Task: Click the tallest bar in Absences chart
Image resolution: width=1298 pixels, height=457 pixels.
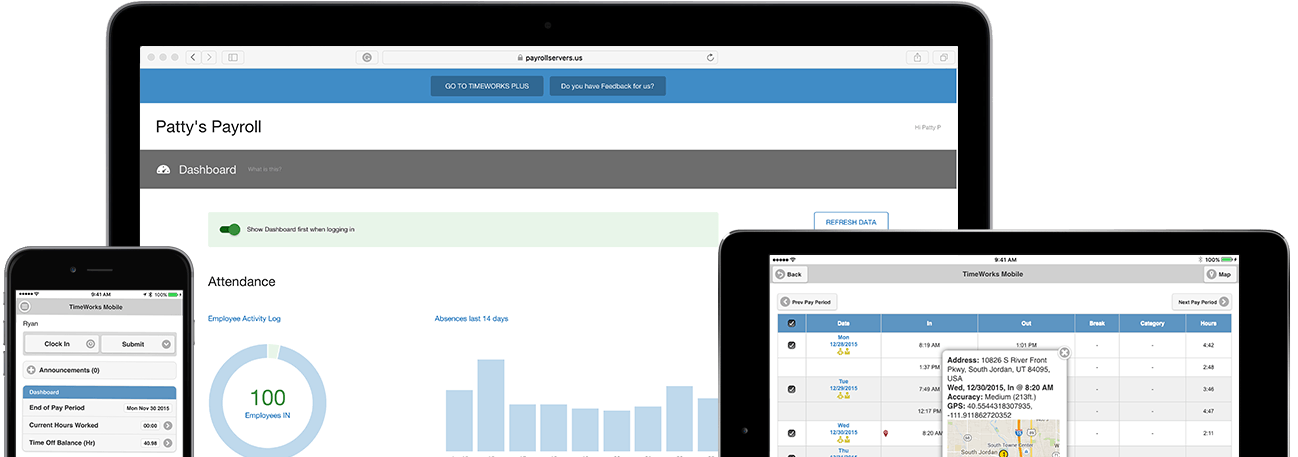Action: point(490,405)
